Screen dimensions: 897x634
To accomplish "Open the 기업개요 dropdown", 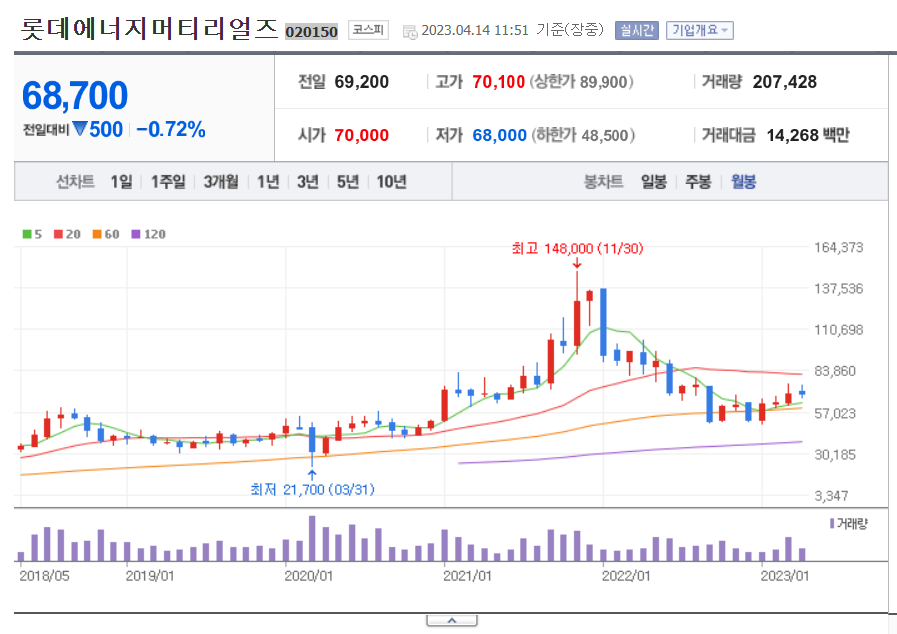I will click(700, 30).
